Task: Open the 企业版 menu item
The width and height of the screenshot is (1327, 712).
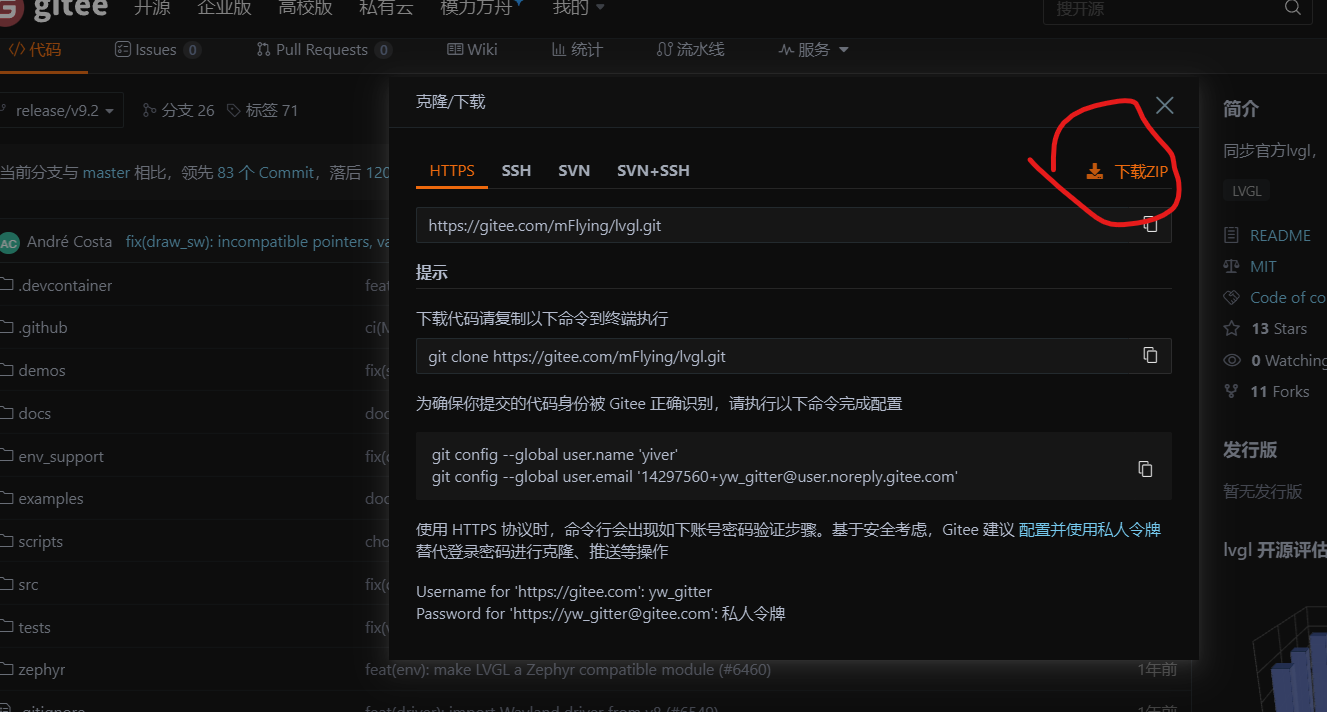Action: (x=225, y=8)
